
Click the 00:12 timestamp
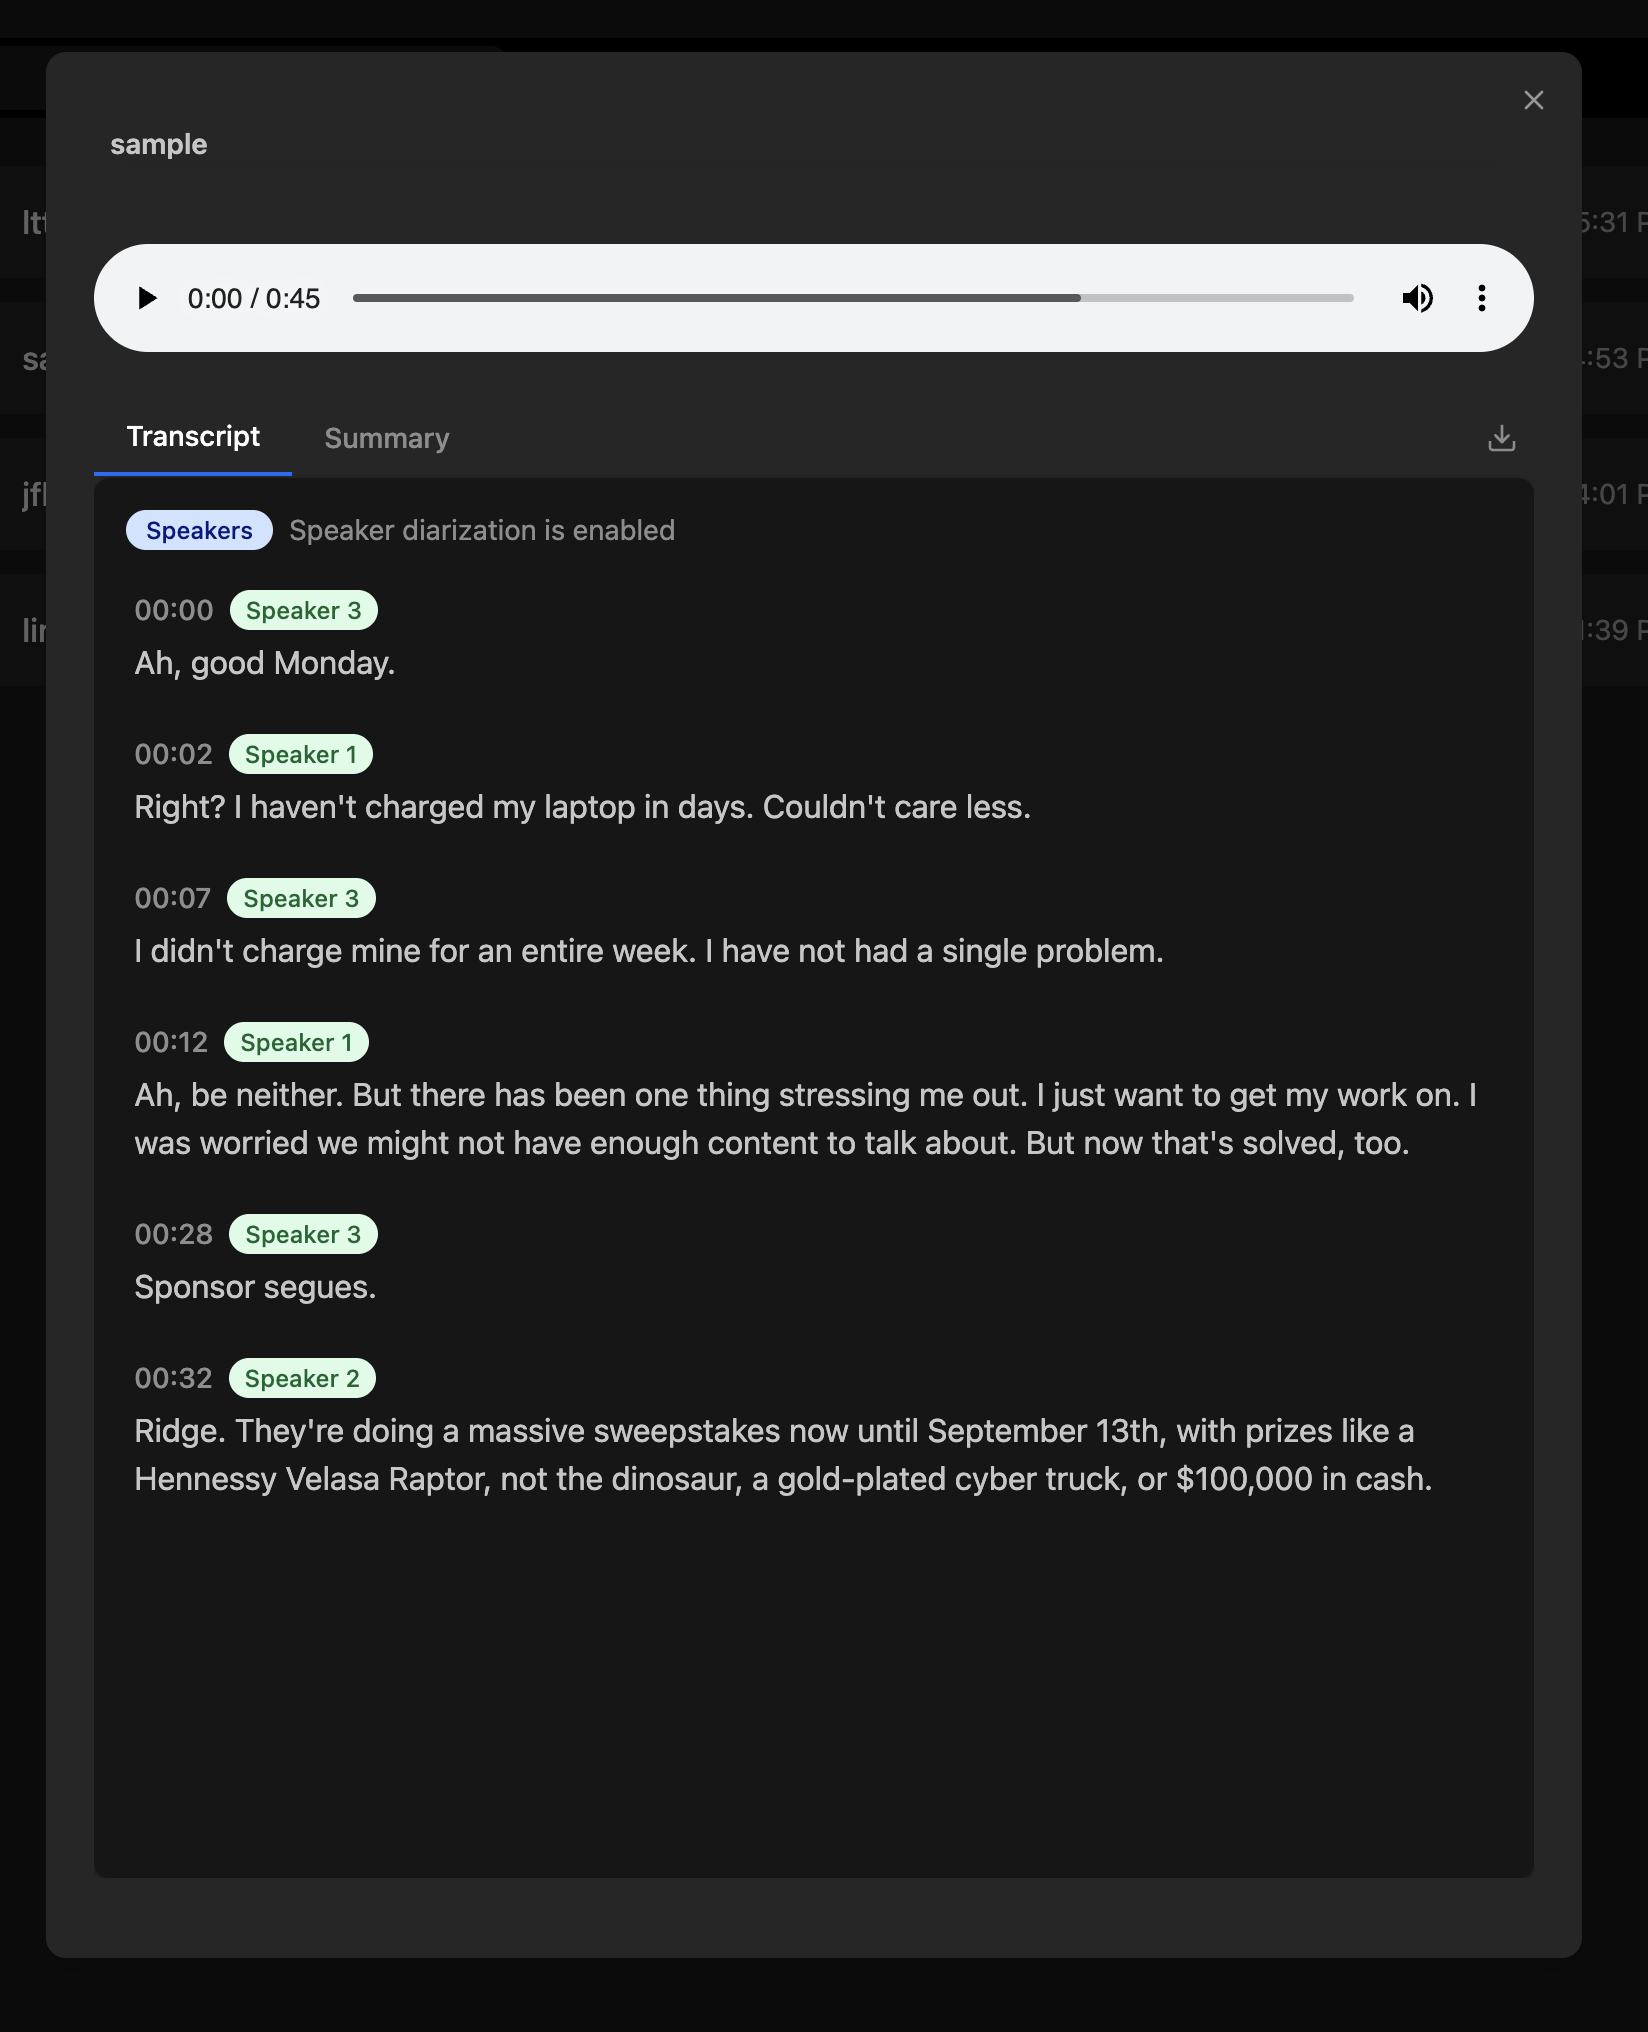pyautogui.click(x=171, y=1042)
